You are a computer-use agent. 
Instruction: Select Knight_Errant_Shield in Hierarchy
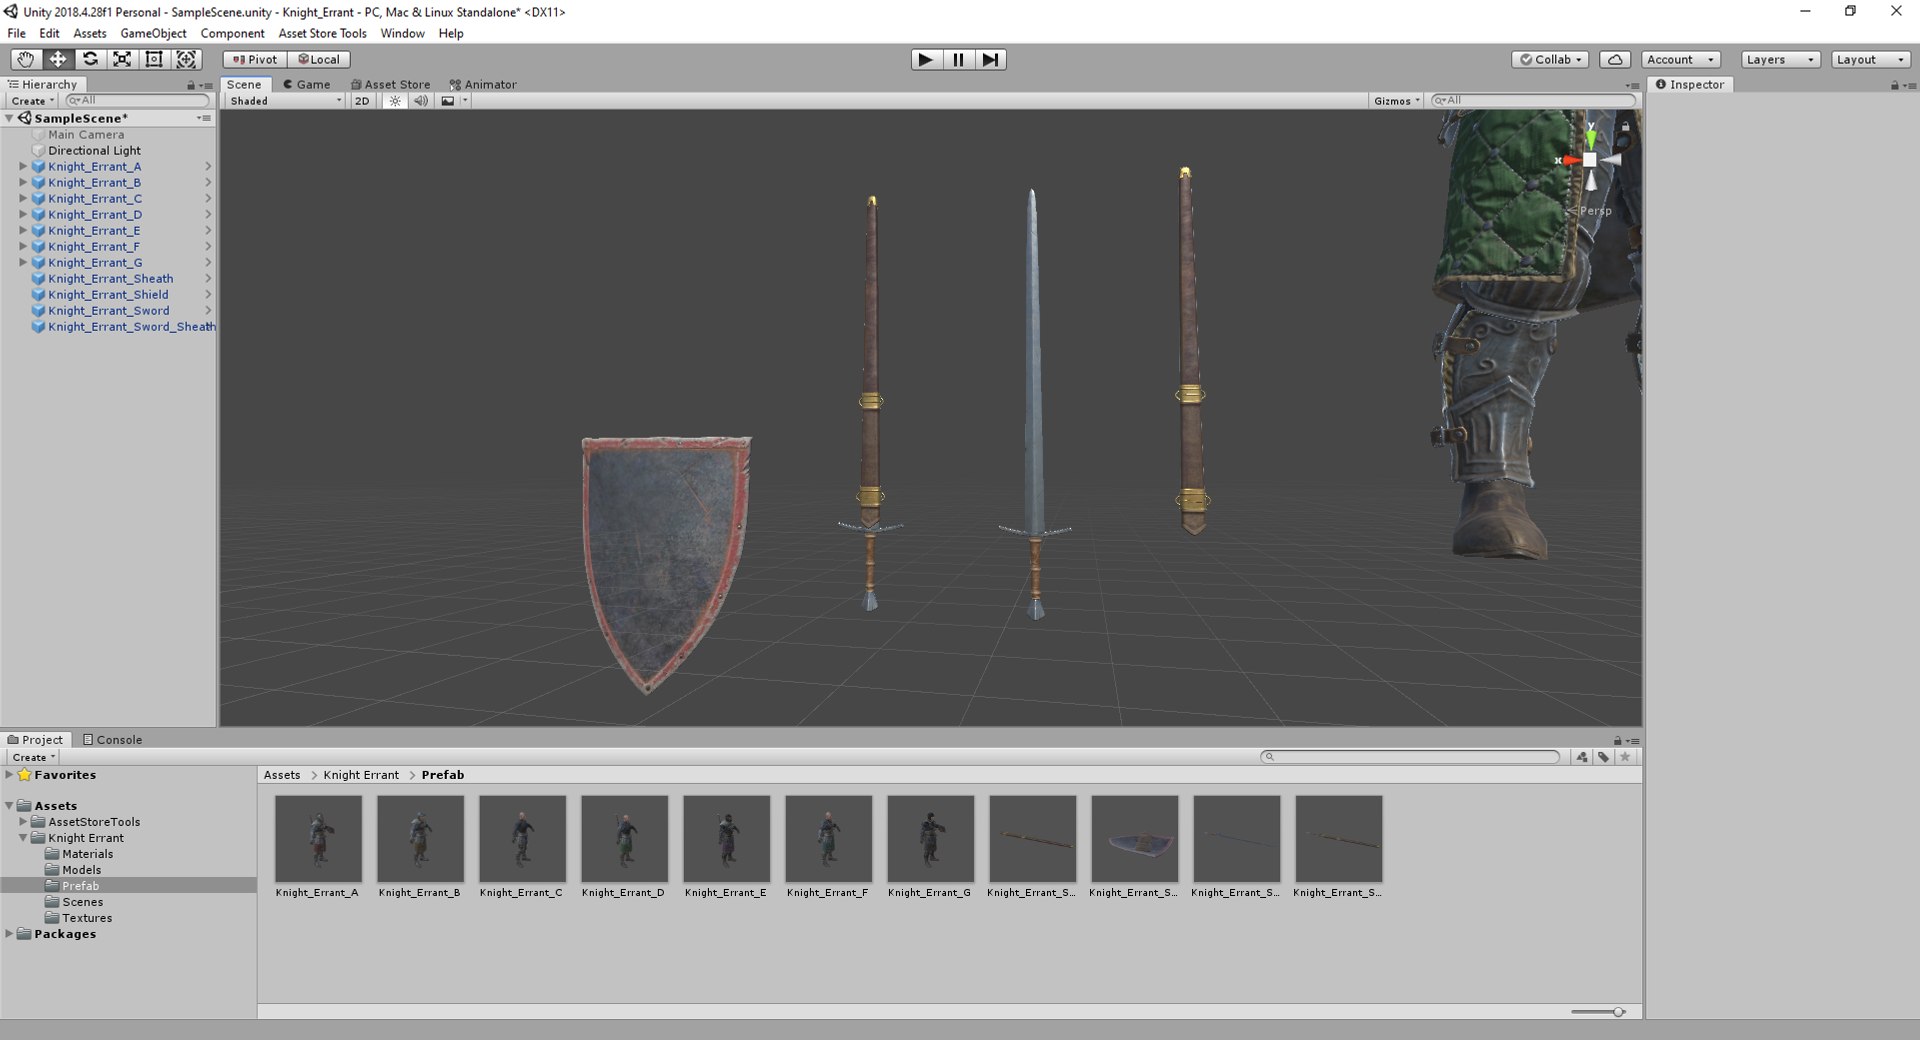pyautogui.click(x=108, y=295)
